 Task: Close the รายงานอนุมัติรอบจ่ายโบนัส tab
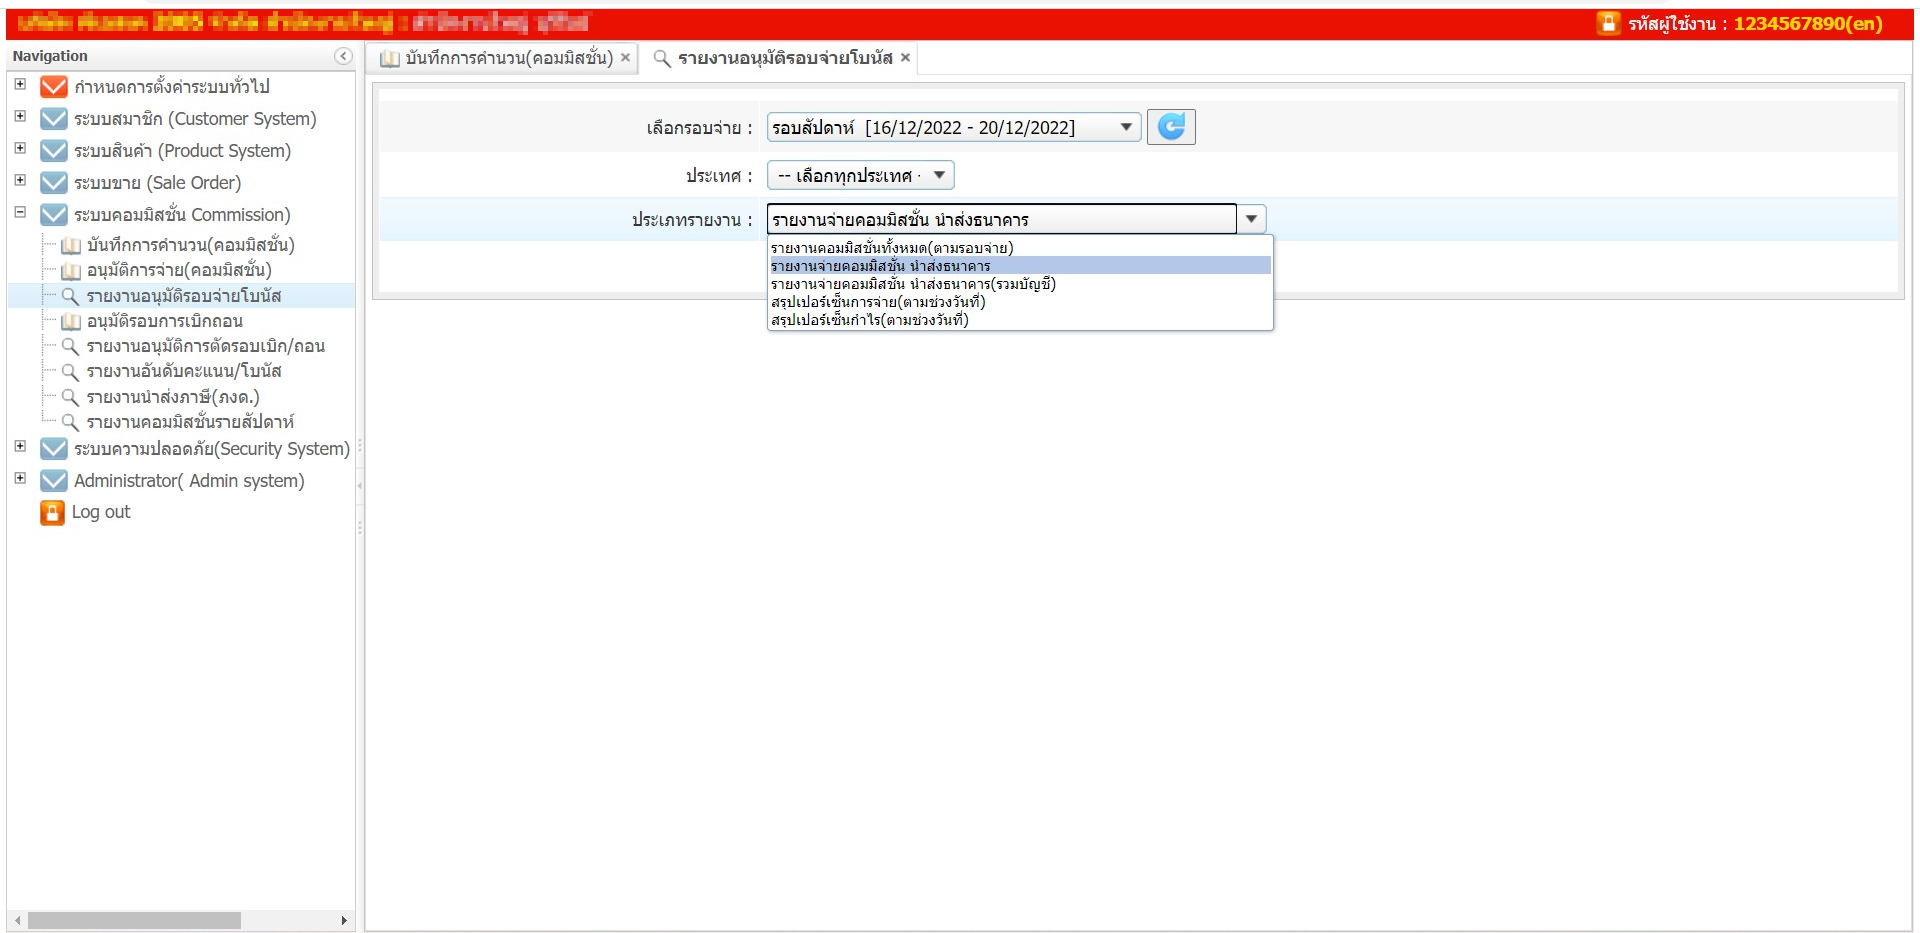pyautogui.click(x=905, y=58)
